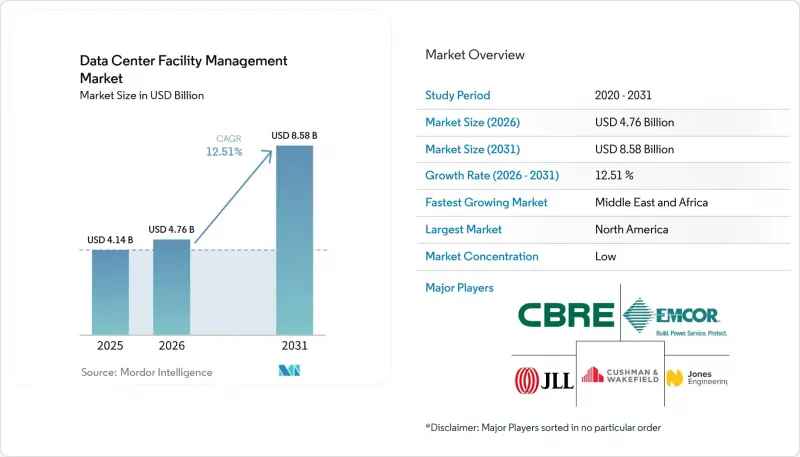Click the 'Market Concentration' label
800x457 pixels.
[482, 257]
